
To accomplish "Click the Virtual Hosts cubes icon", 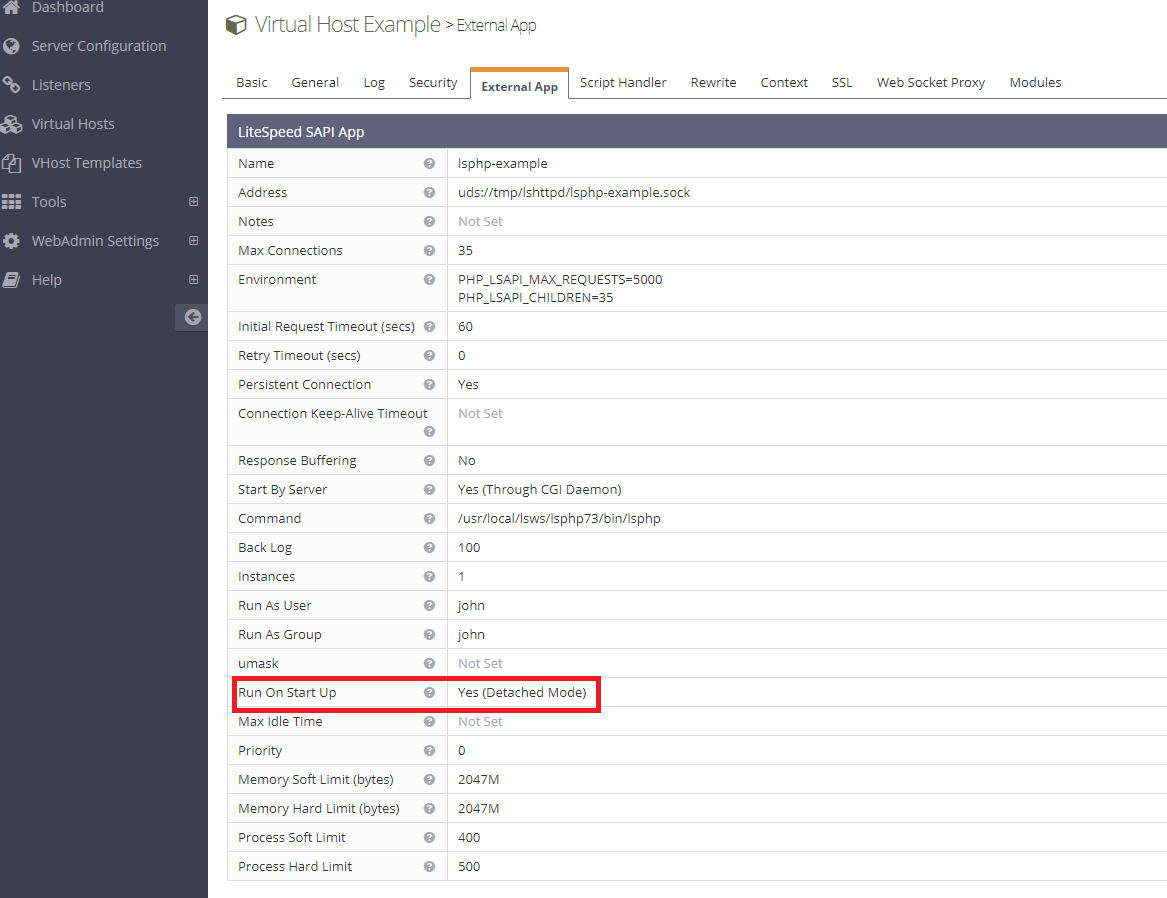I will pos(11,124).
